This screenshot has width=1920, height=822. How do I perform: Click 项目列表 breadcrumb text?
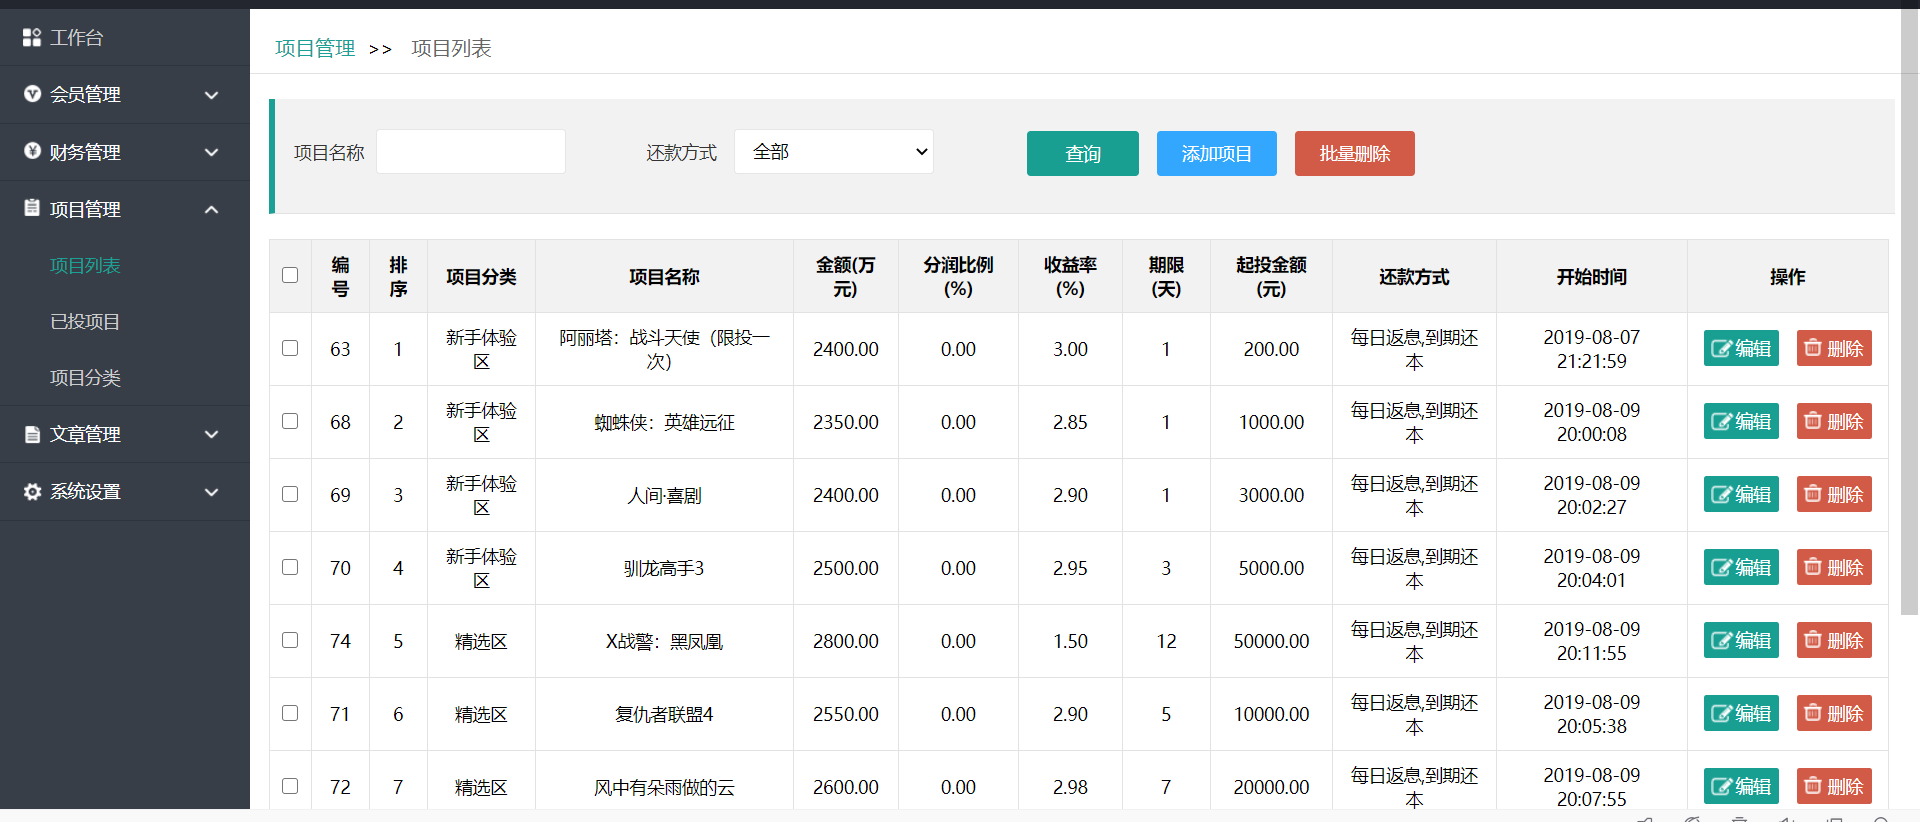pos(451,48)
